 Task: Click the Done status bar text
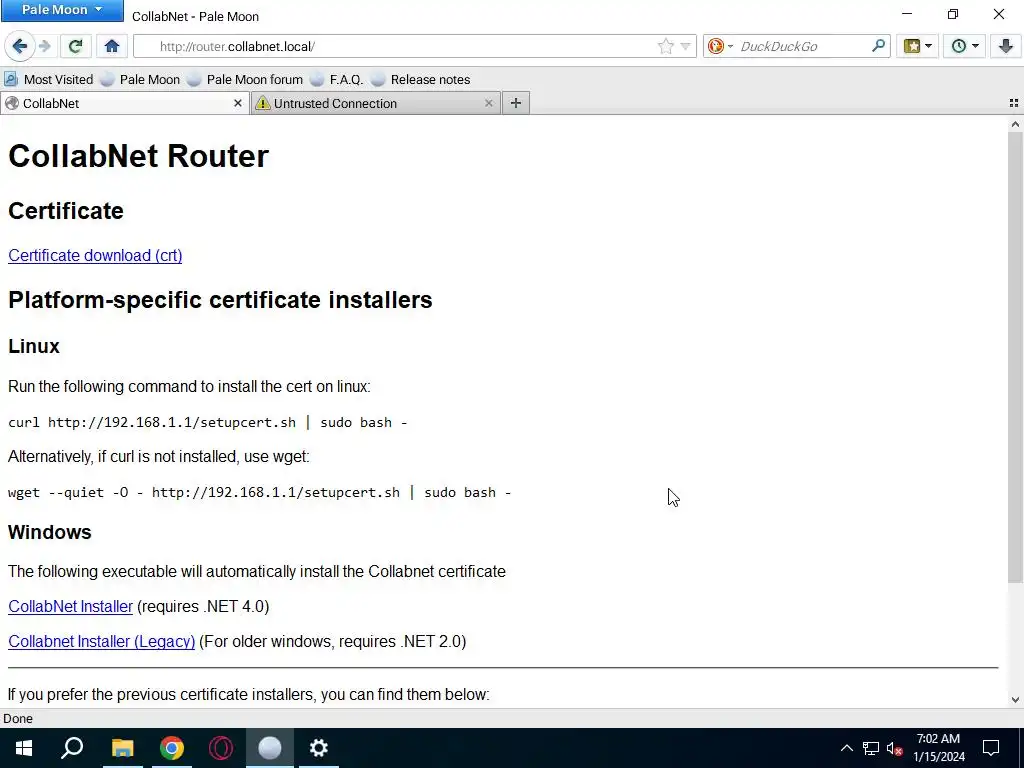[18, 718]
